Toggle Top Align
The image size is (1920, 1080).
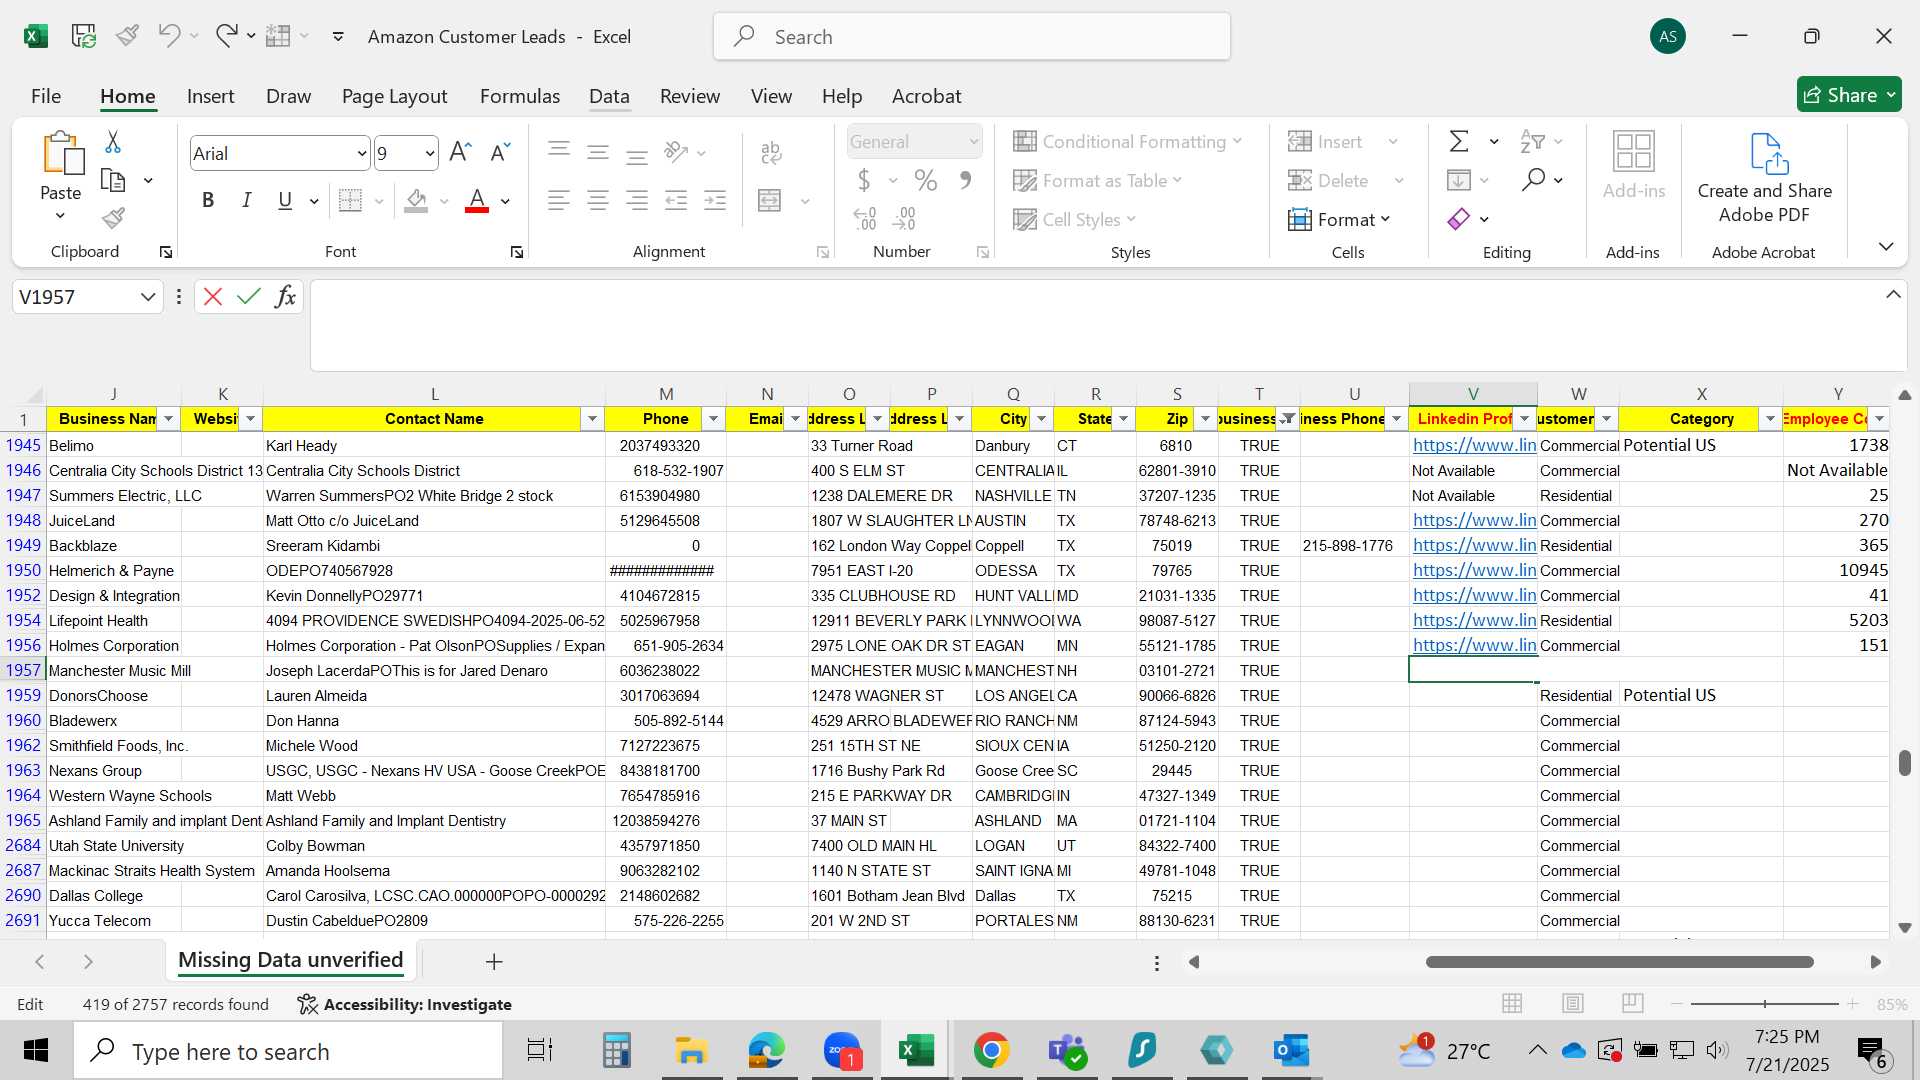coord(559,152)
